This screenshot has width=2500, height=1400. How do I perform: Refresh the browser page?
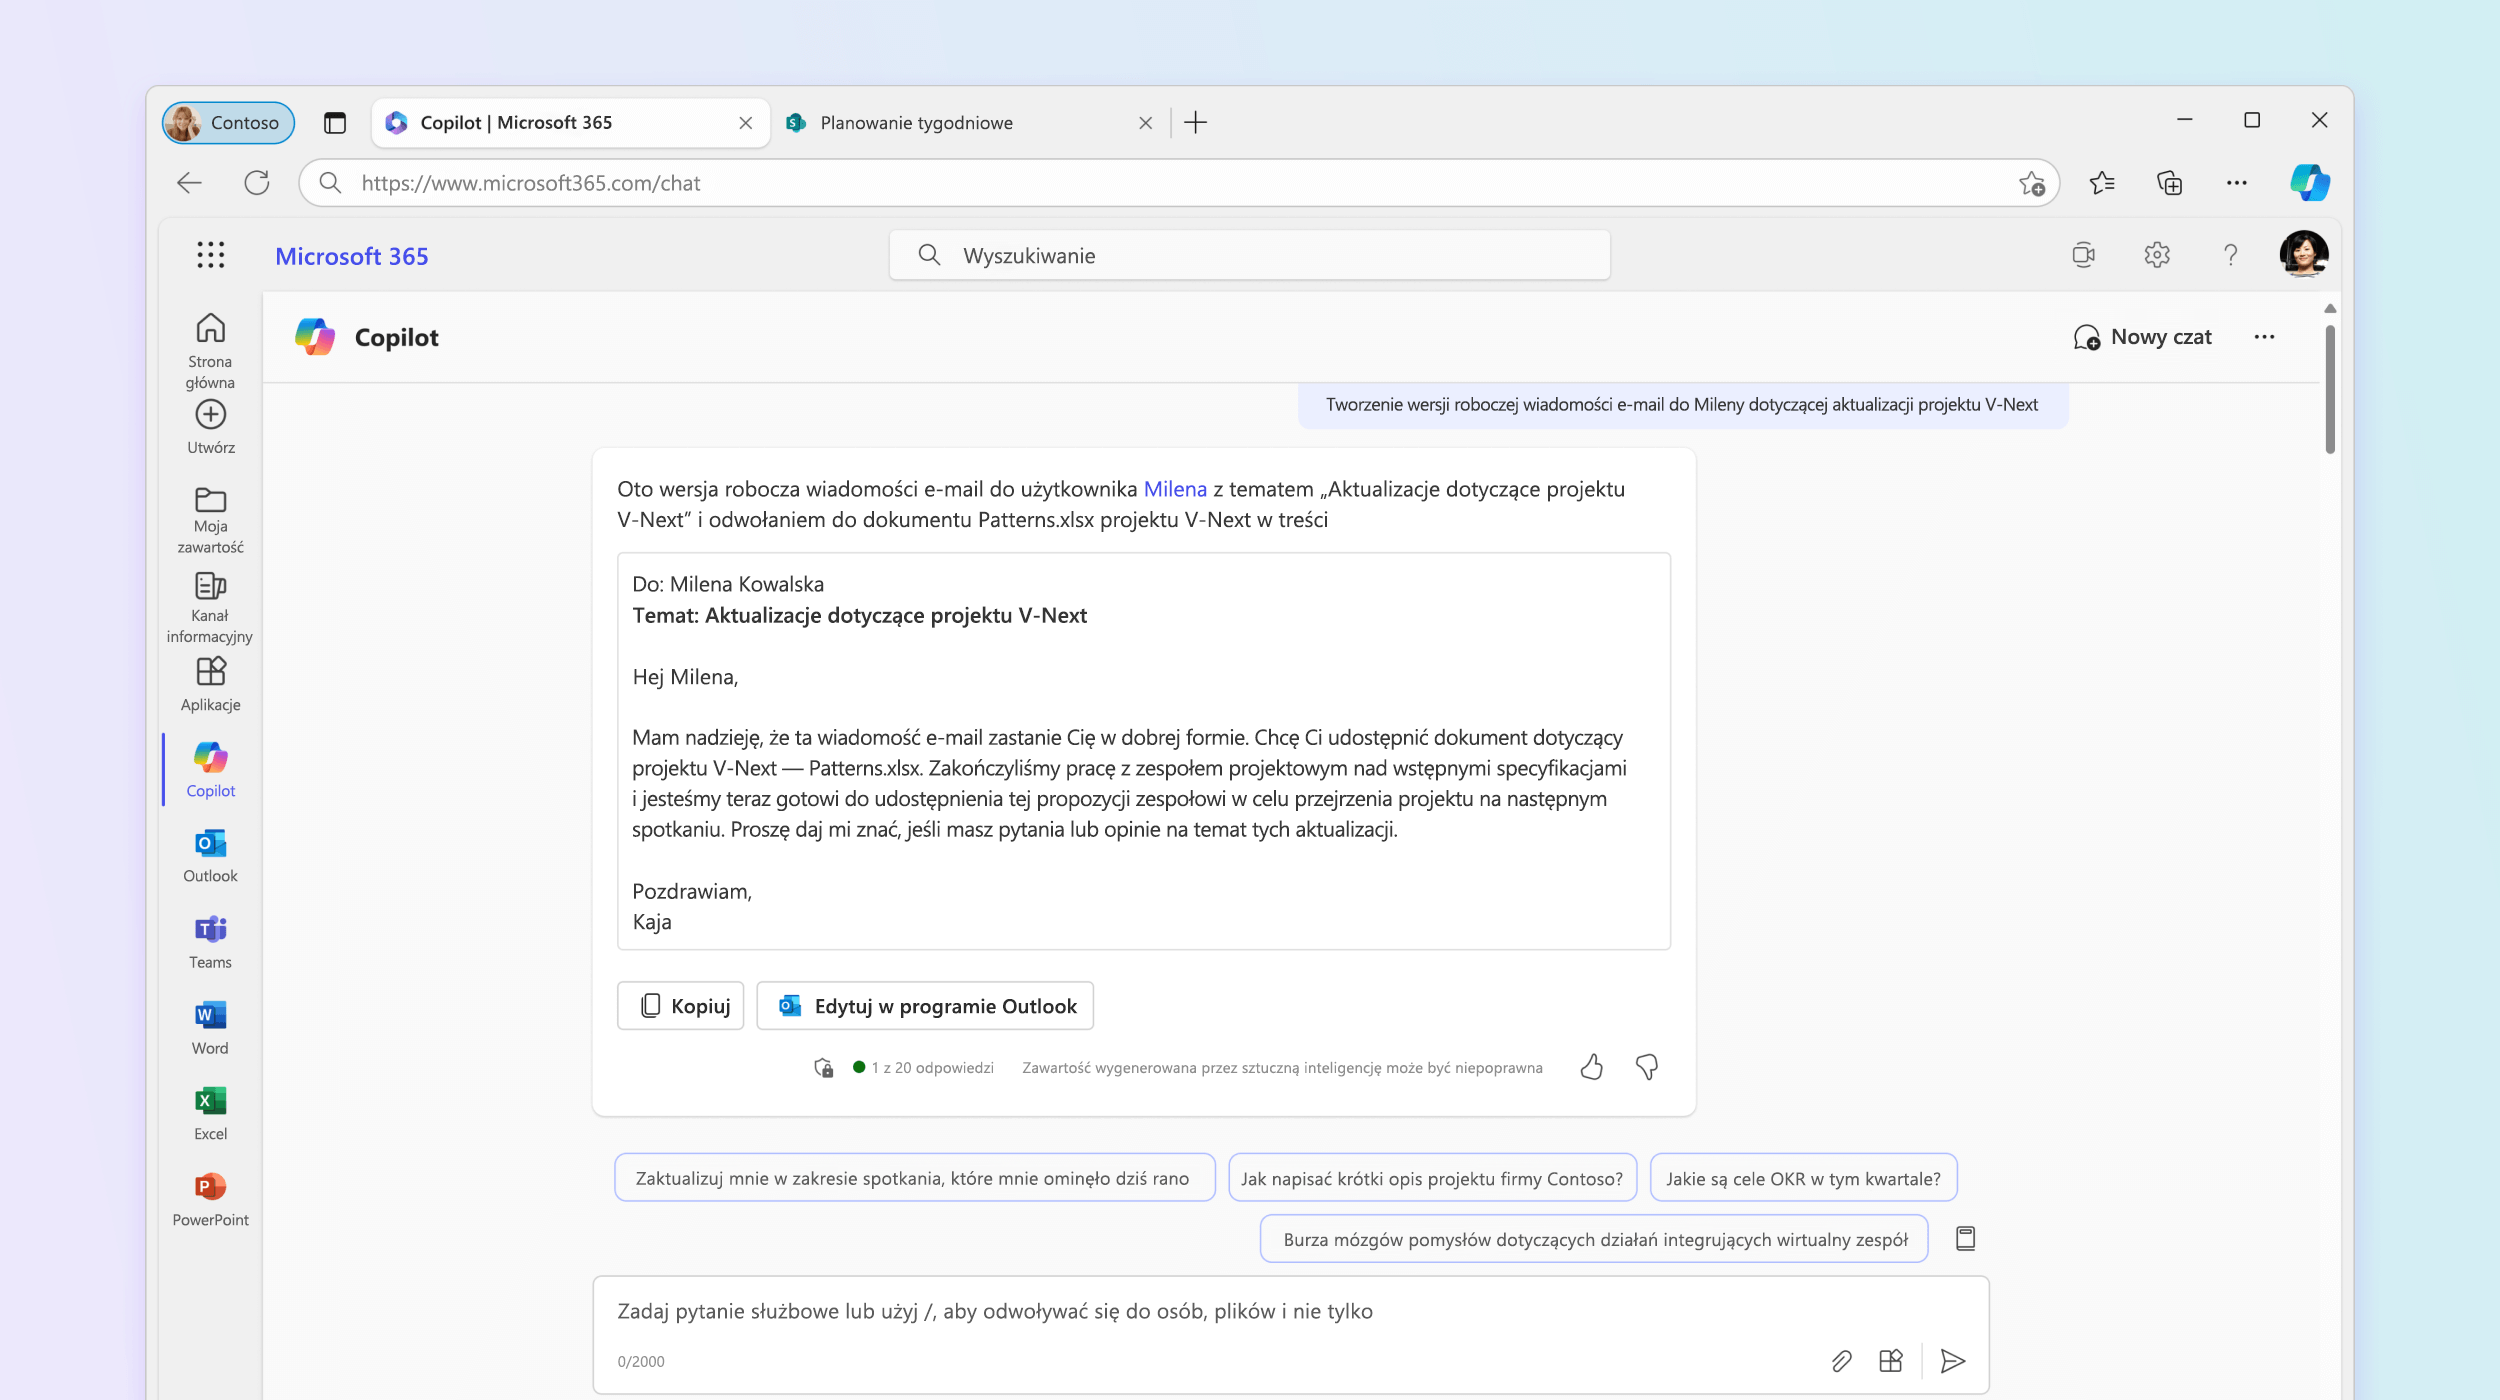click(x=257, y=183)
